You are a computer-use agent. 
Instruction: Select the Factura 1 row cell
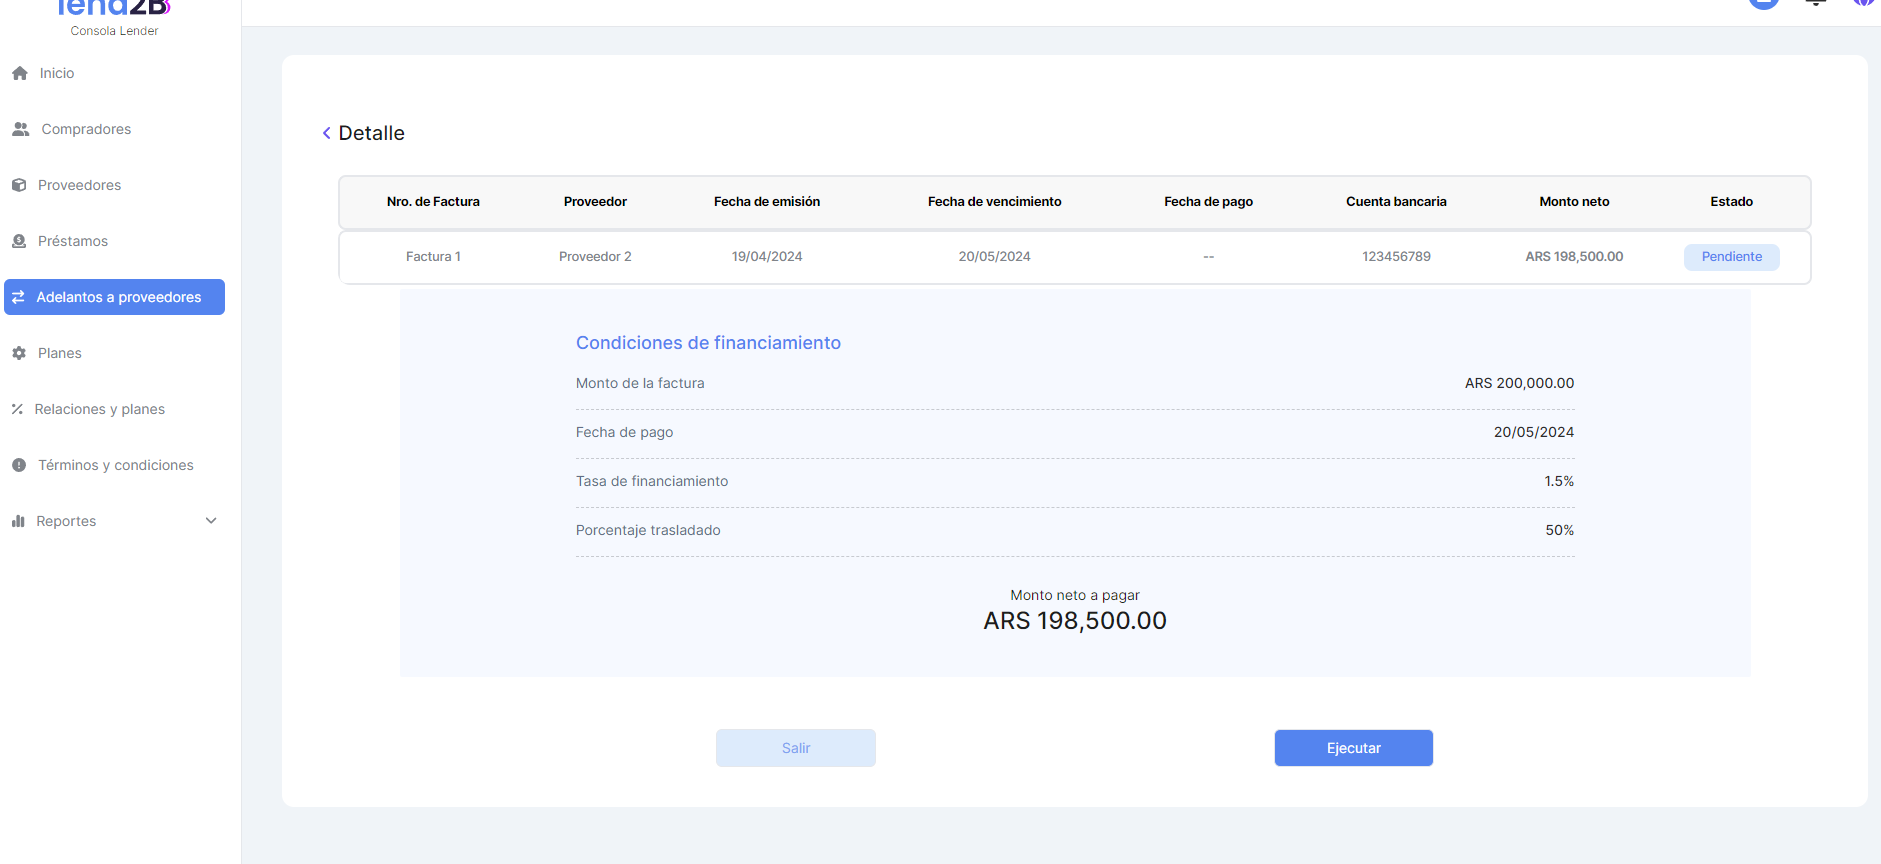pyautogui.click(x=433, y=257)
